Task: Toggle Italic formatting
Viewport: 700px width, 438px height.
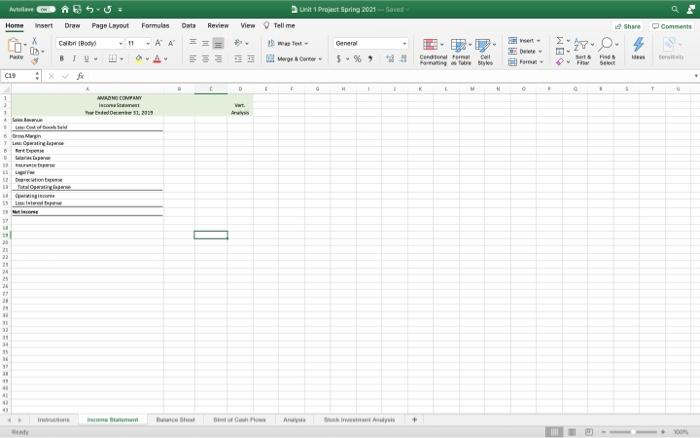Action: coord(74,58)
